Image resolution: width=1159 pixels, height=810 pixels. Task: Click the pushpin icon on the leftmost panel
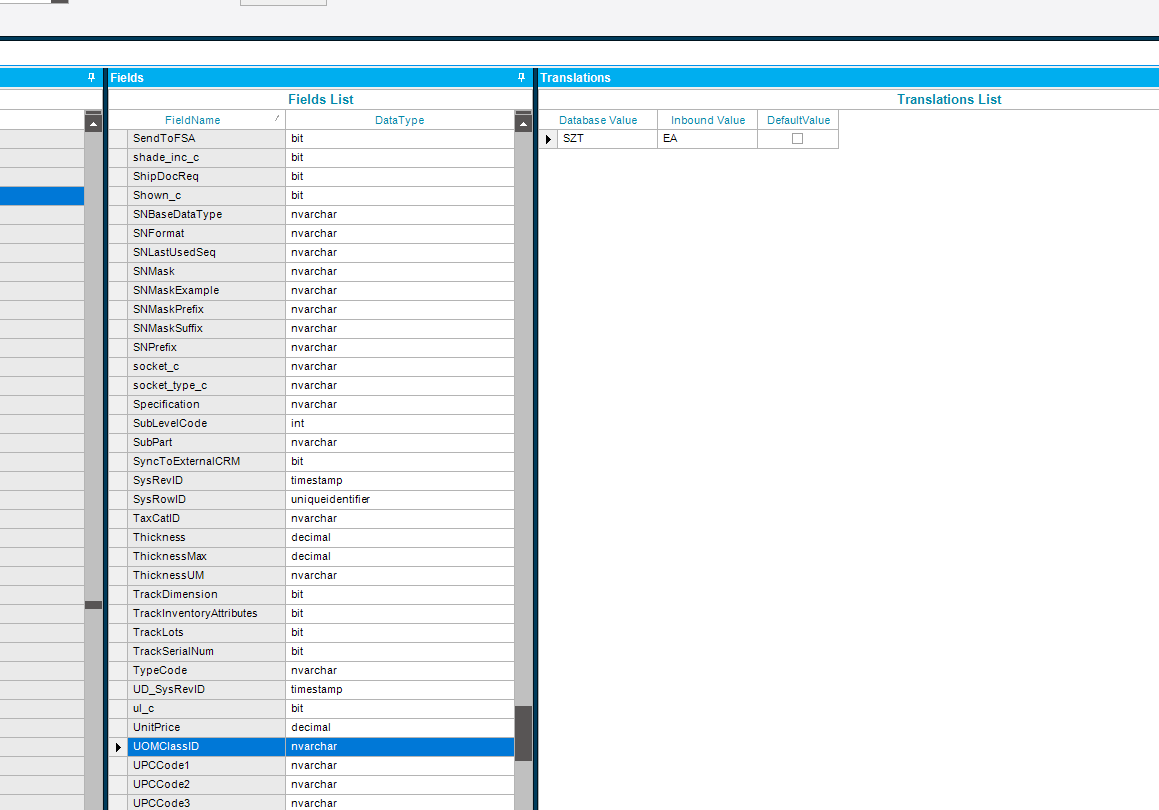tap(90, 77)
